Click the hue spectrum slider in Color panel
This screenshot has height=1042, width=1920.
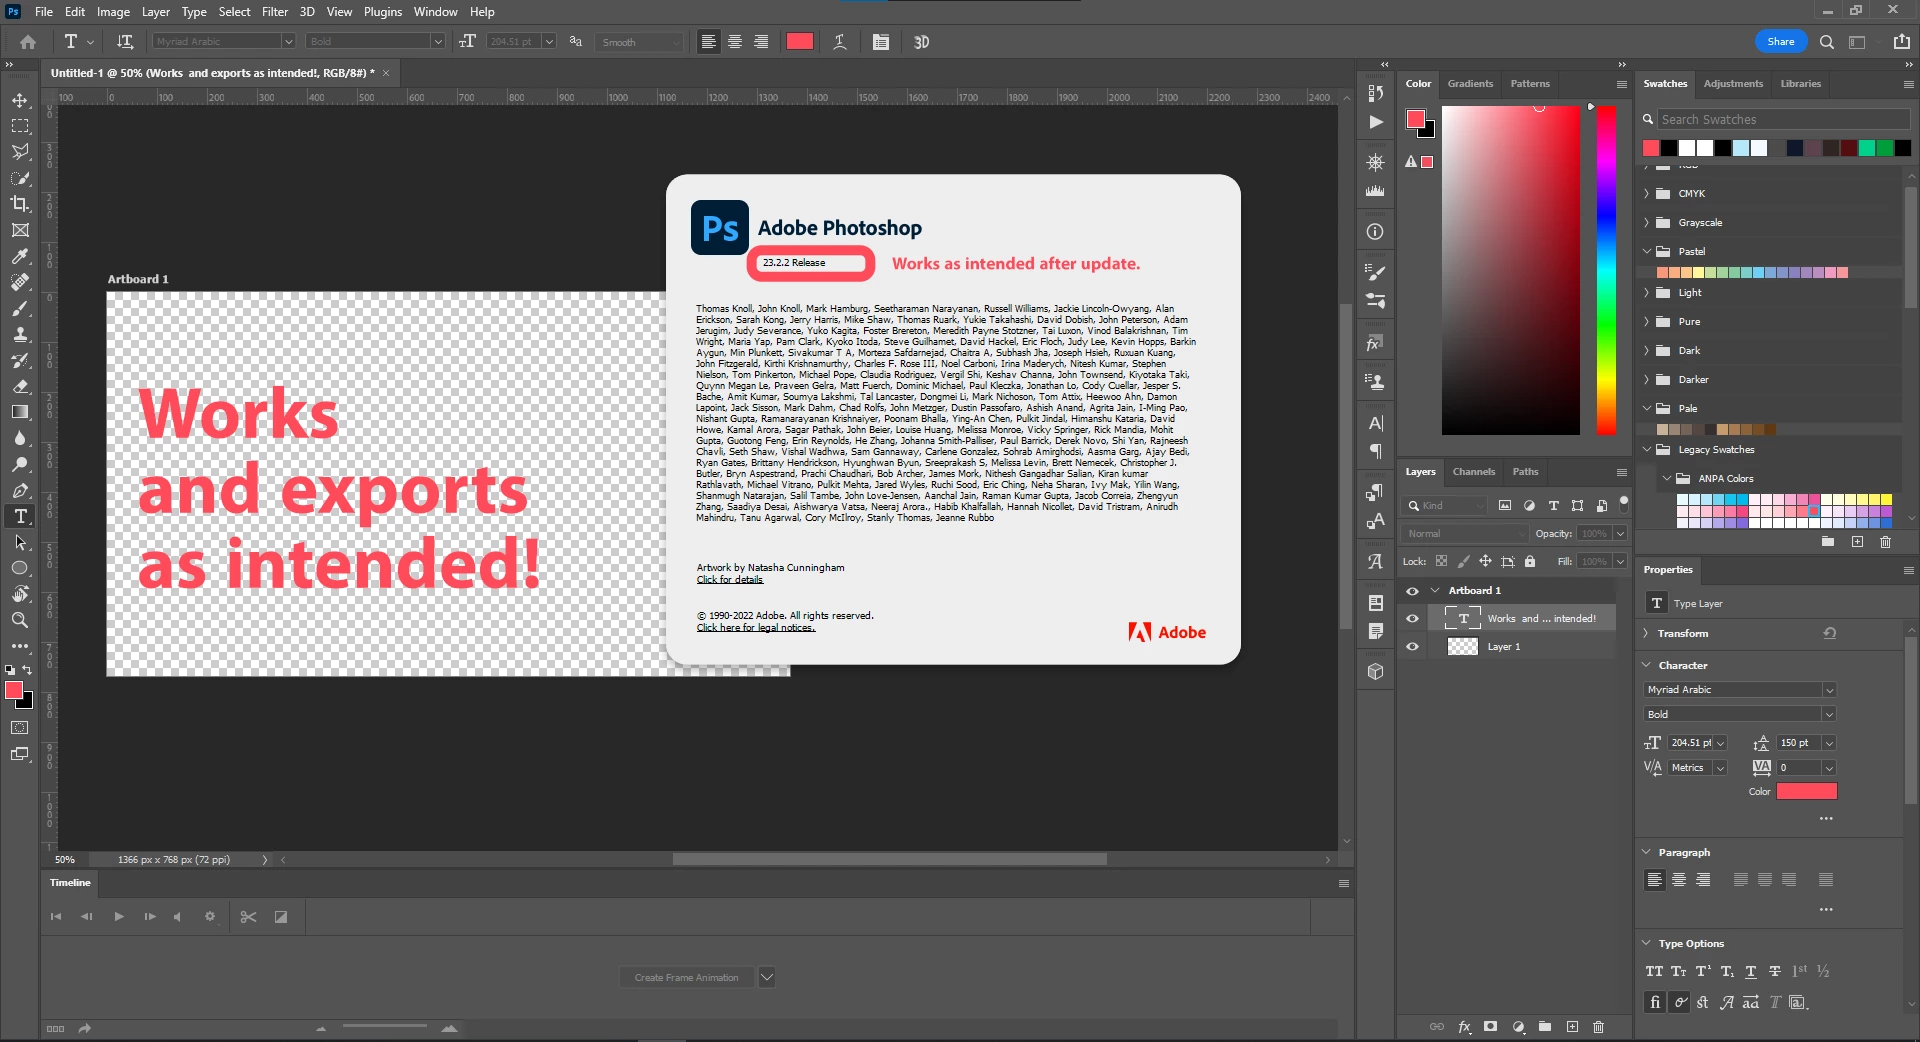pyautogui.click(x=1606, y=270)
